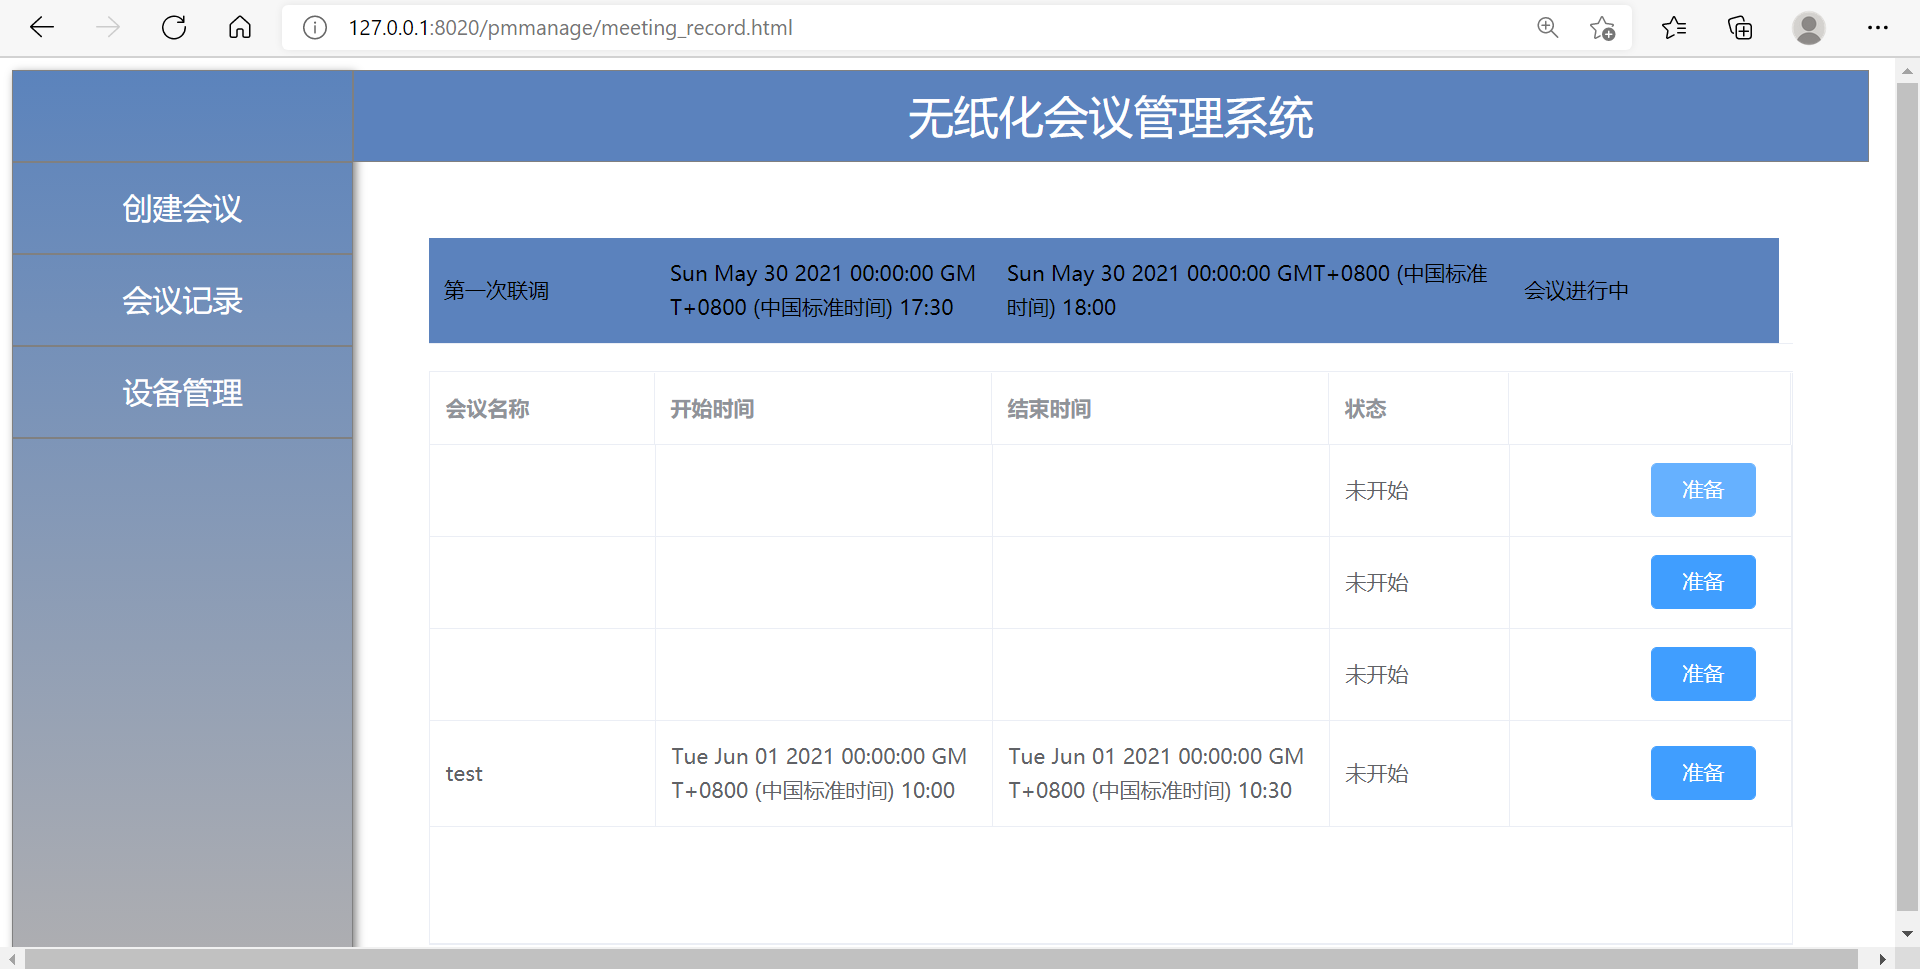Open the browser home page
Viewport: 1920px width, 969px height.
pos(240,27)
